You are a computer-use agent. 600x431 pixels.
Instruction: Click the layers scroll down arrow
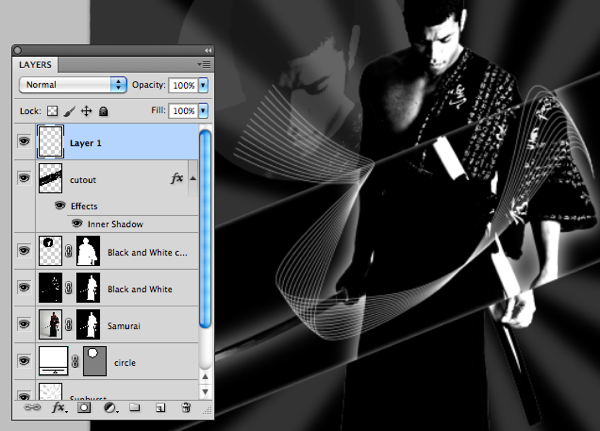pyautogui.click(x=205, y=392)
